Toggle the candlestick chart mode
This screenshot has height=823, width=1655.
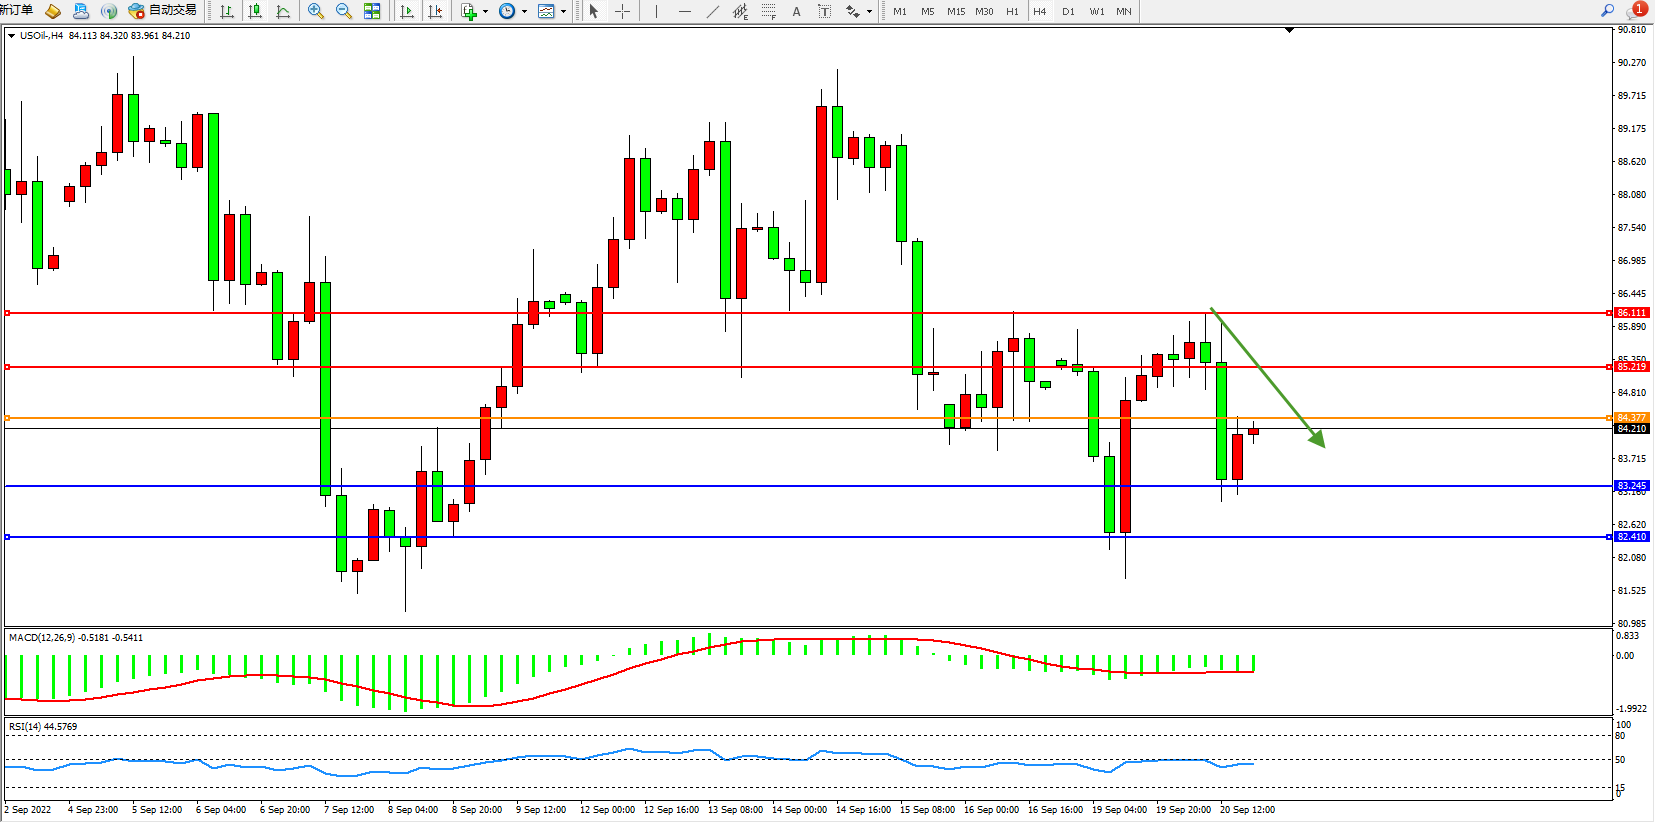[x=255, y=11]
